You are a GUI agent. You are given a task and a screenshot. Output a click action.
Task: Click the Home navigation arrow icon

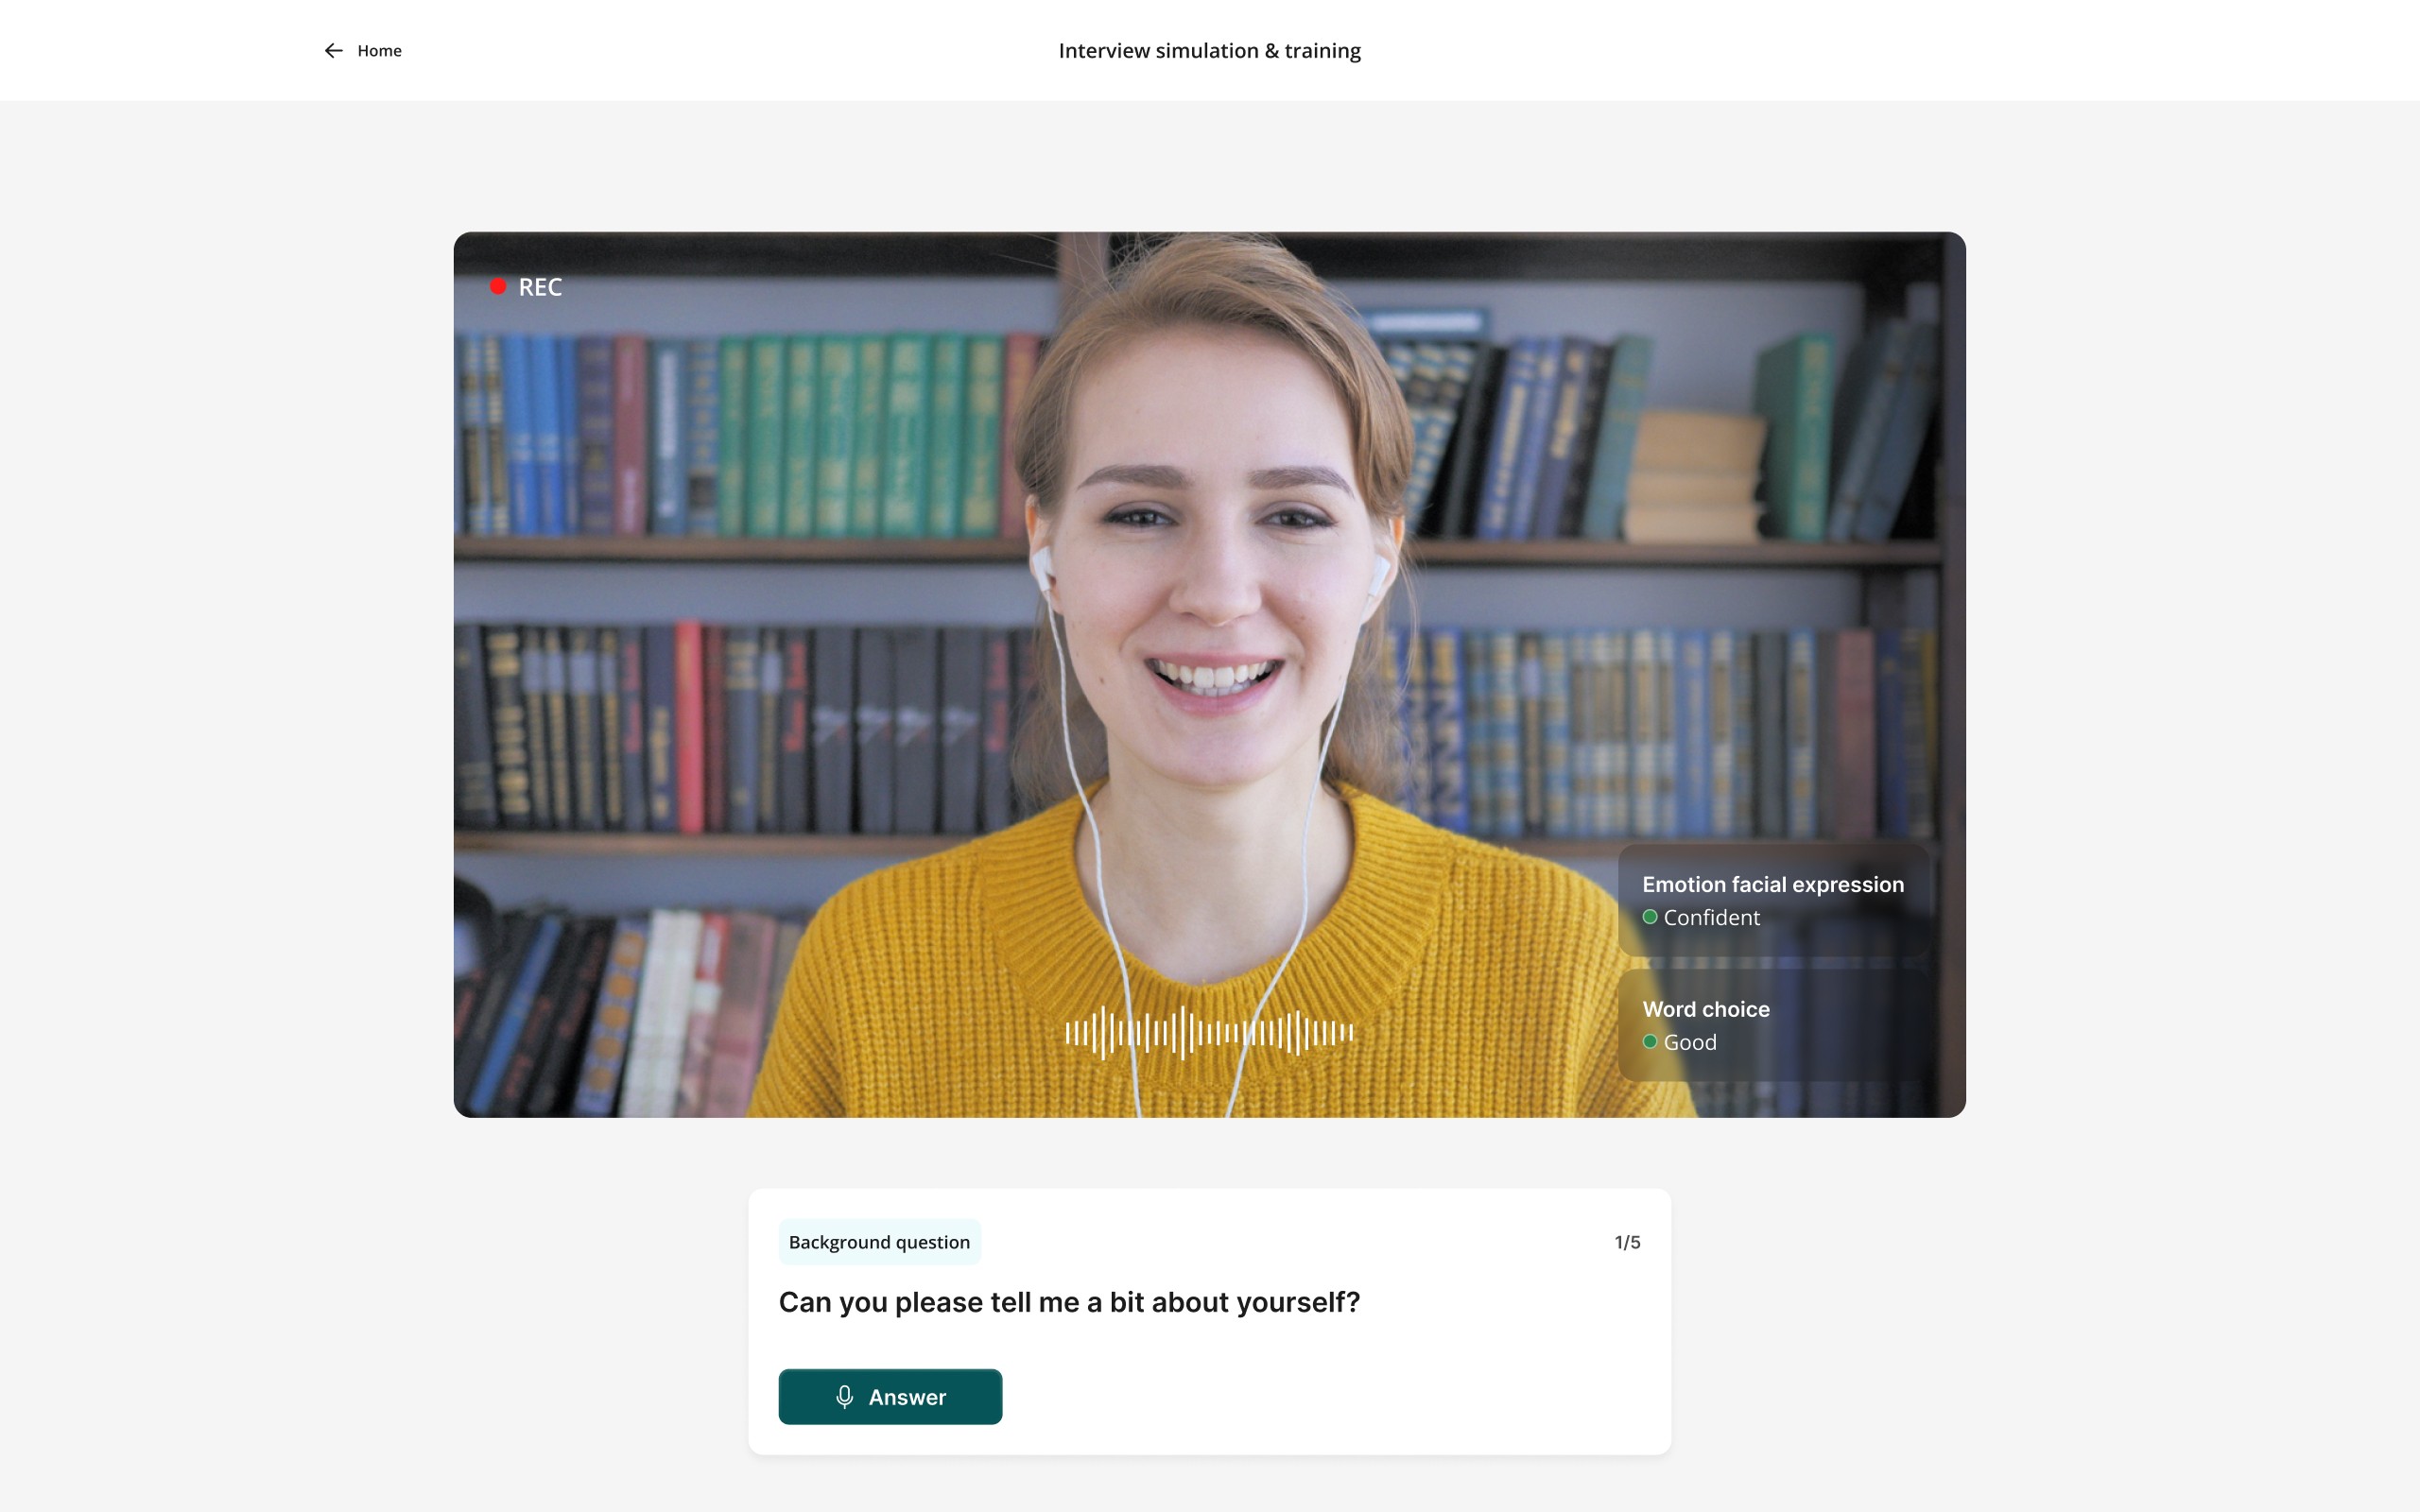pos(335,49)
